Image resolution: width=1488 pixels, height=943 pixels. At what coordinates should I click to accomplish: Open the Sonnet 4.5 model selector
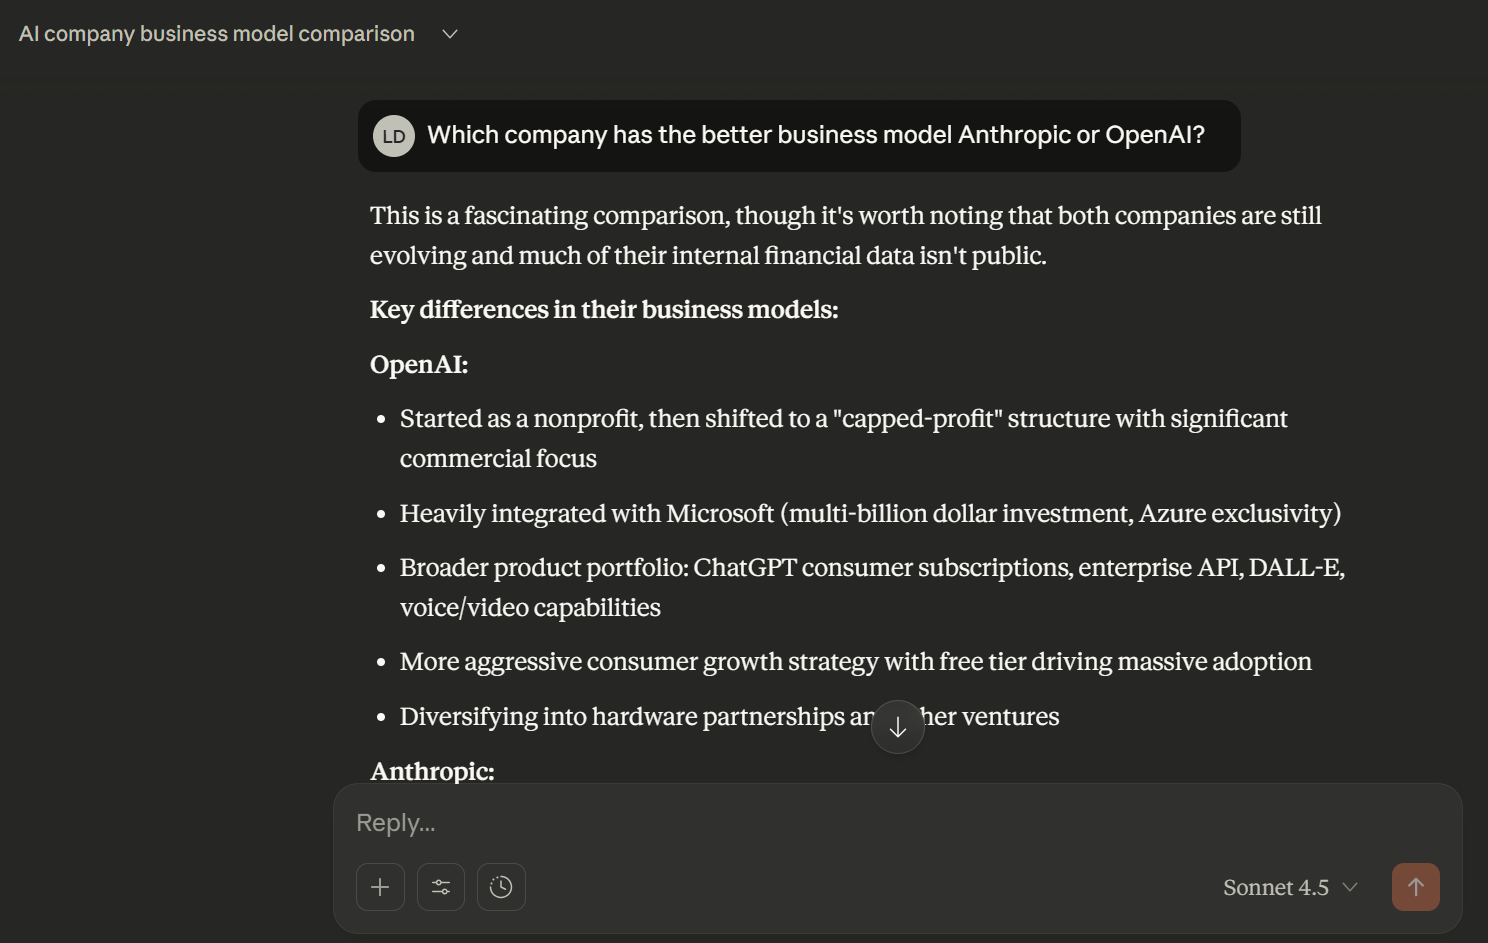click(1276, 887)
